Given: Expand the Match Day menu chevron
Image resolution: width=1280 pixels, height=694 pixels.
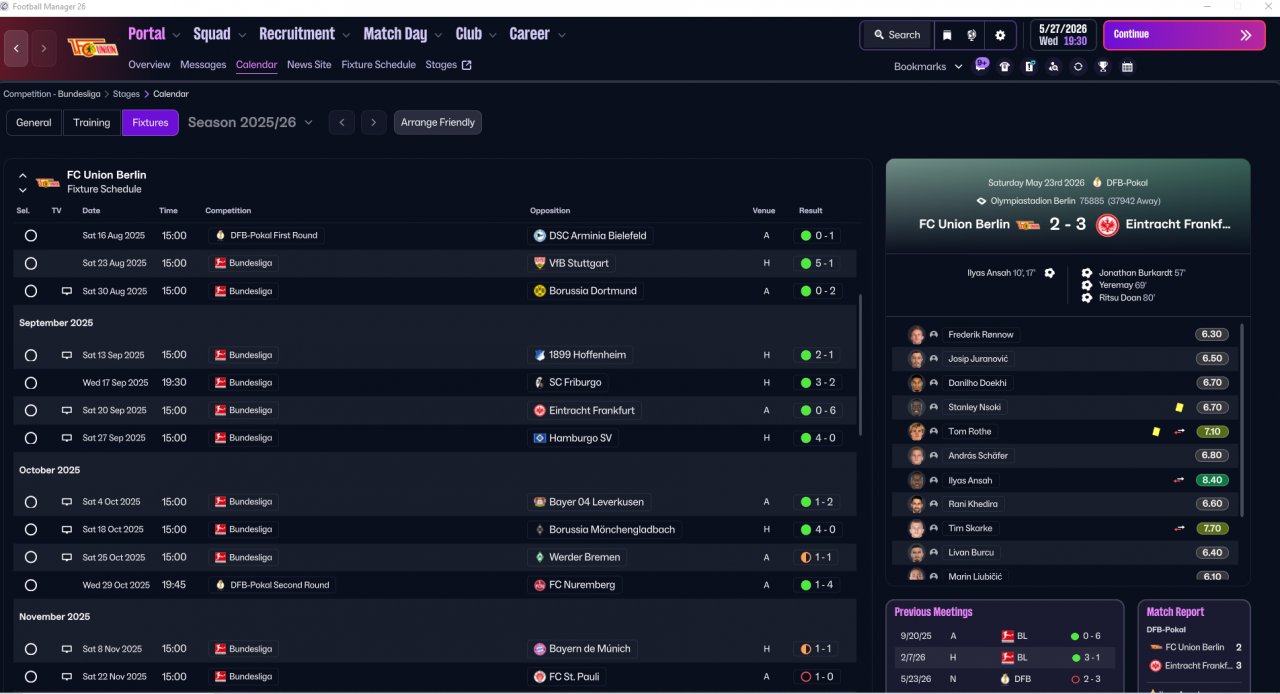Looking at the screenshot, I should tap(438, 35).
